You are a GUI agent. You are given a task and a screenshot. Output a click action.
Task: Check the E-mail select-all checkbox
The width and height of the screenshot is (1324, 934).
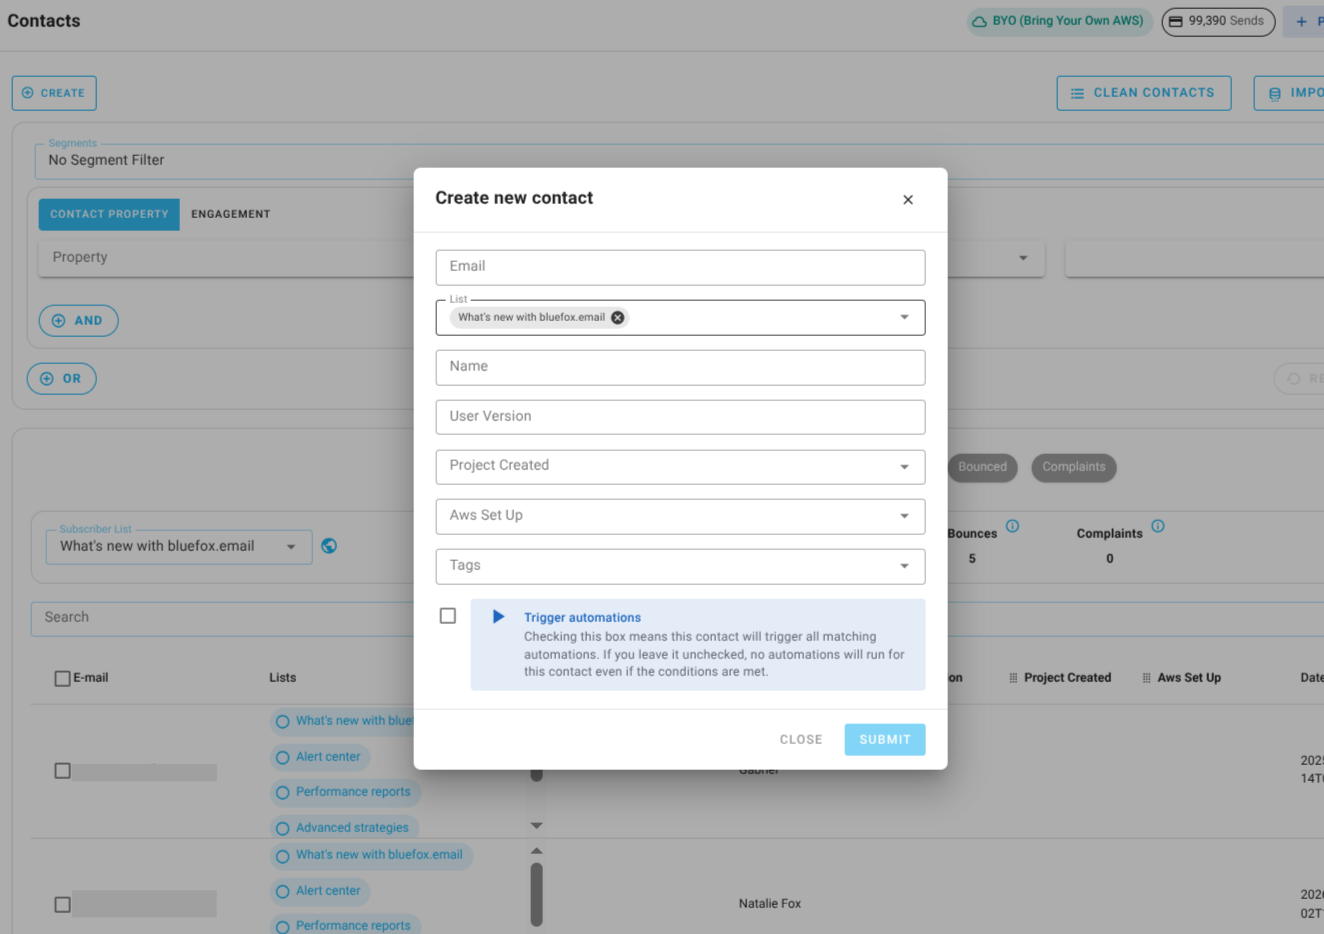[62, 677]
